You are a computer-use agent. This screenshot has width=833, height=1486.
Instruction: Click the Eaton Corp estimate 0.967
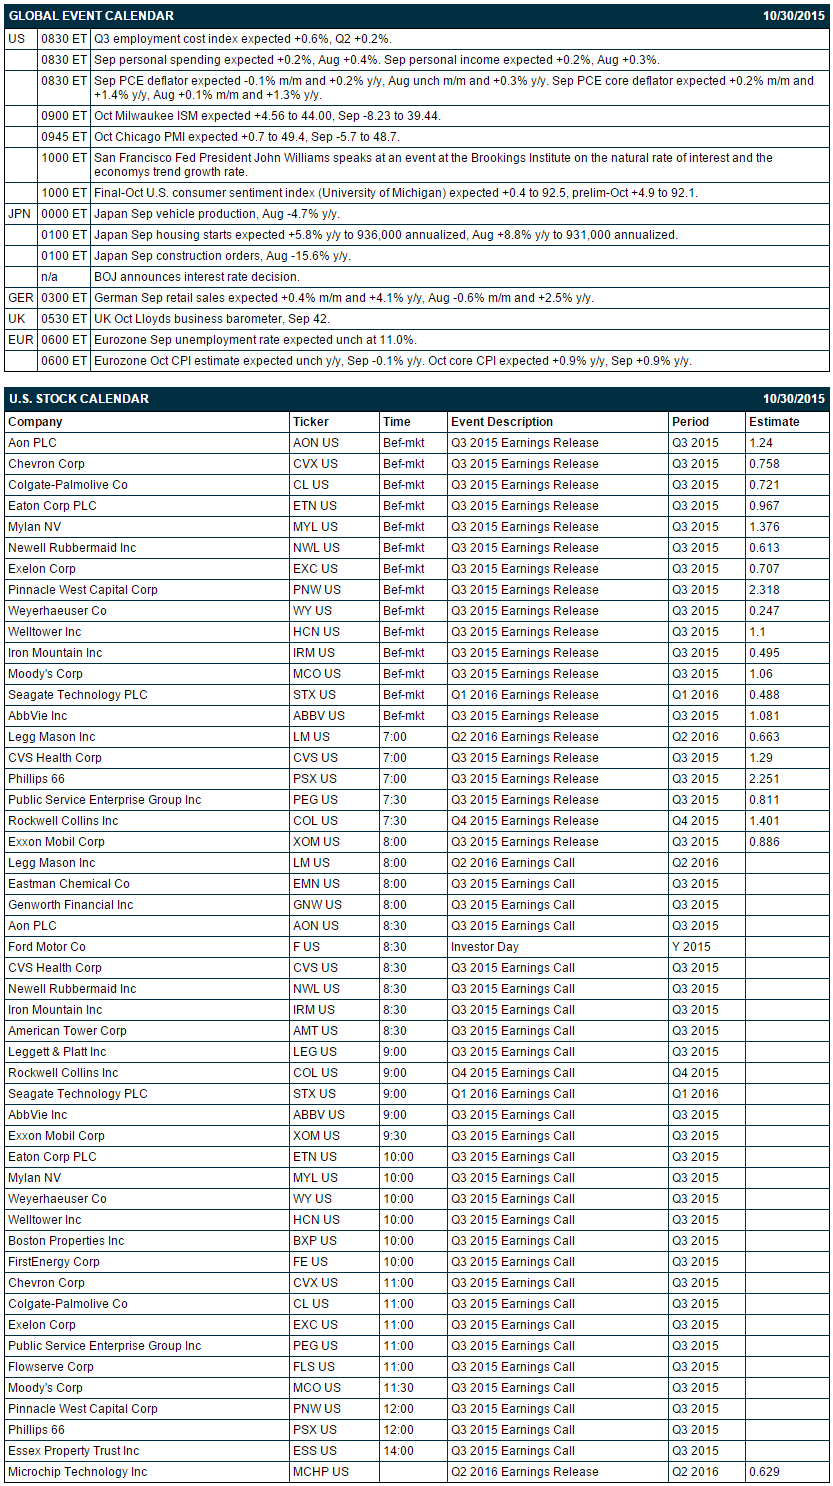[765, 506]
